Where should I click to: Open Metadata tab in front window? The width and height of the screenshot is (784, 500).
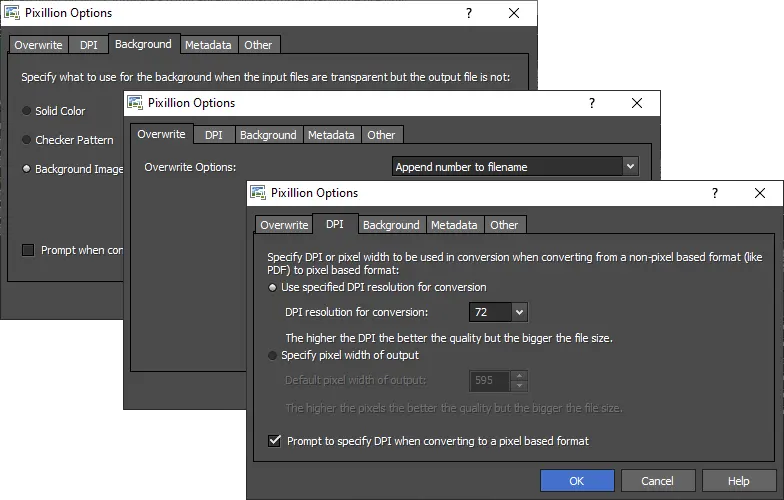pos(454,225)
